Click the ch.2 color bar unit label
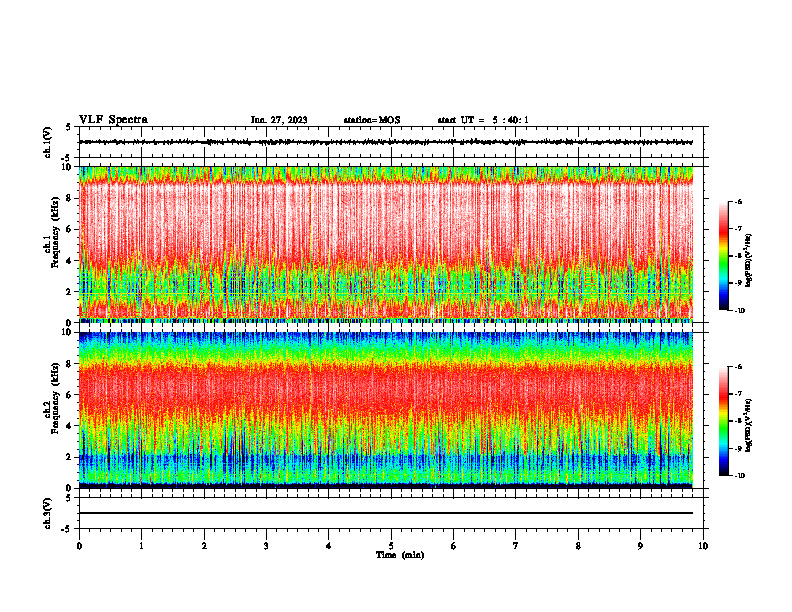Viewport: 792px width, 612px height. 750,425
